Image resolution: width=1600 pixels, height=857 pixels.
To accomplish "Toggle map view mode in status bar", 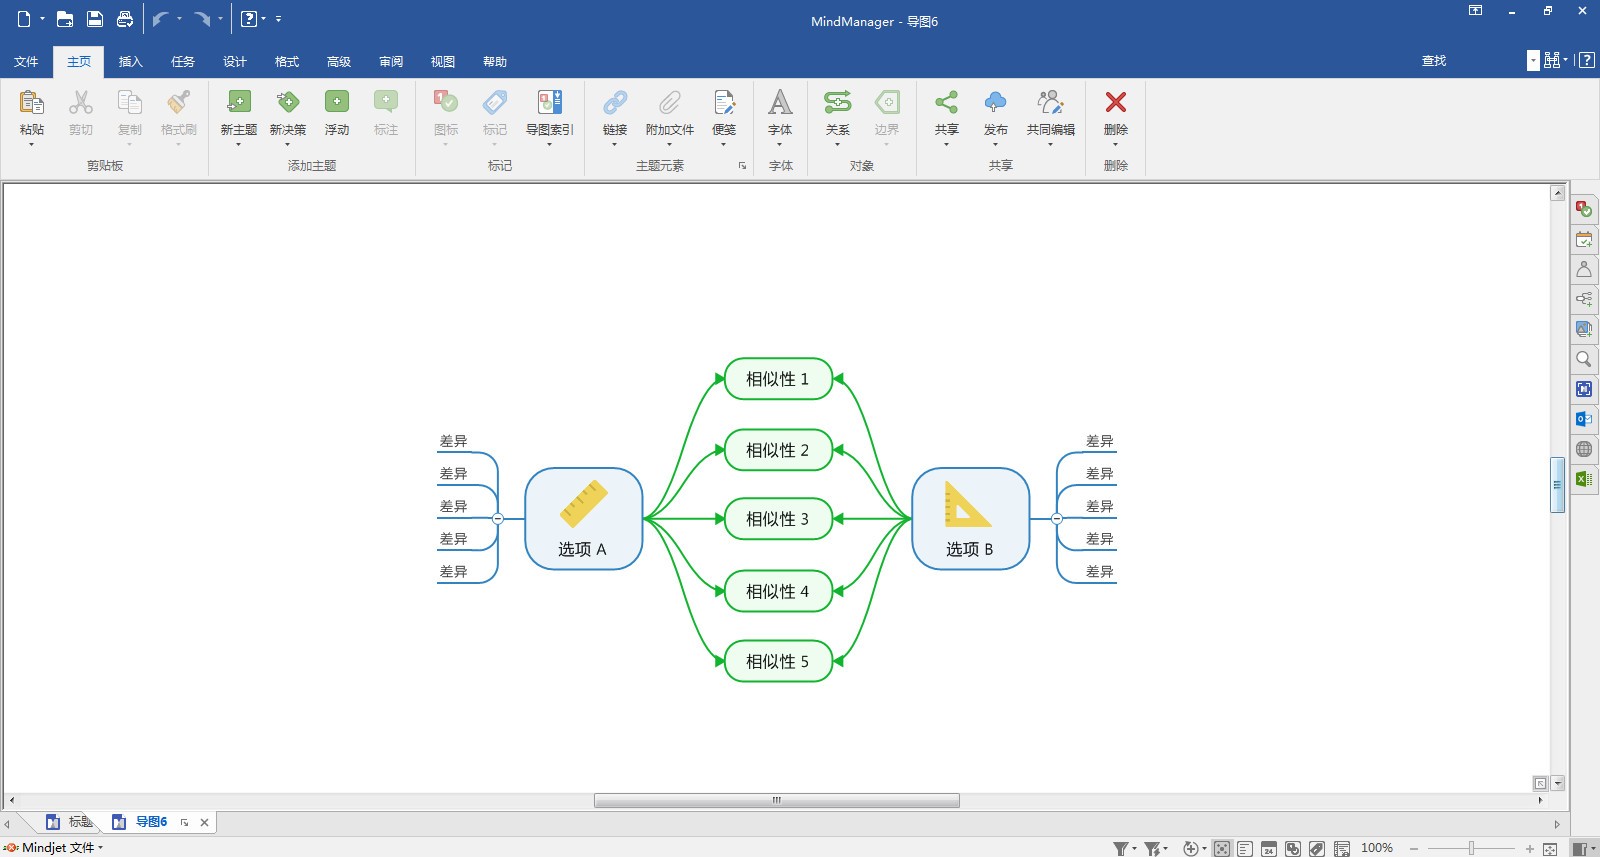I will [1222, 849].
